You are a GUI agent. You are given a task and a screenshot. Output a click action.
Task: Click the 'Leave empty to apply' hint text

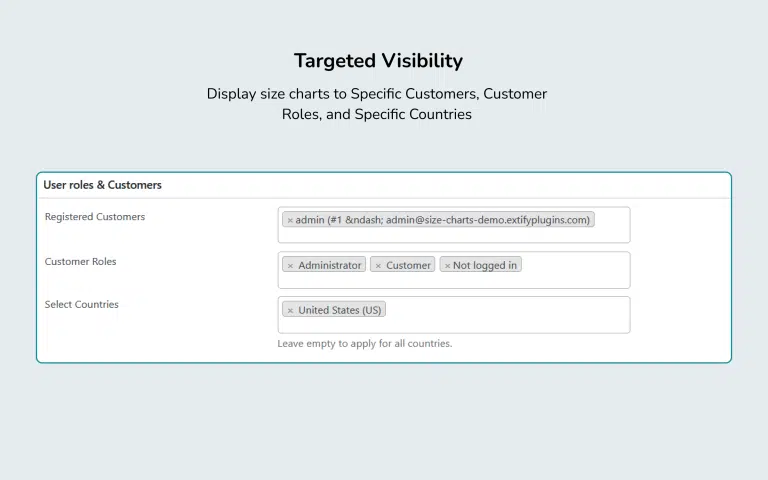coord(364,343)
